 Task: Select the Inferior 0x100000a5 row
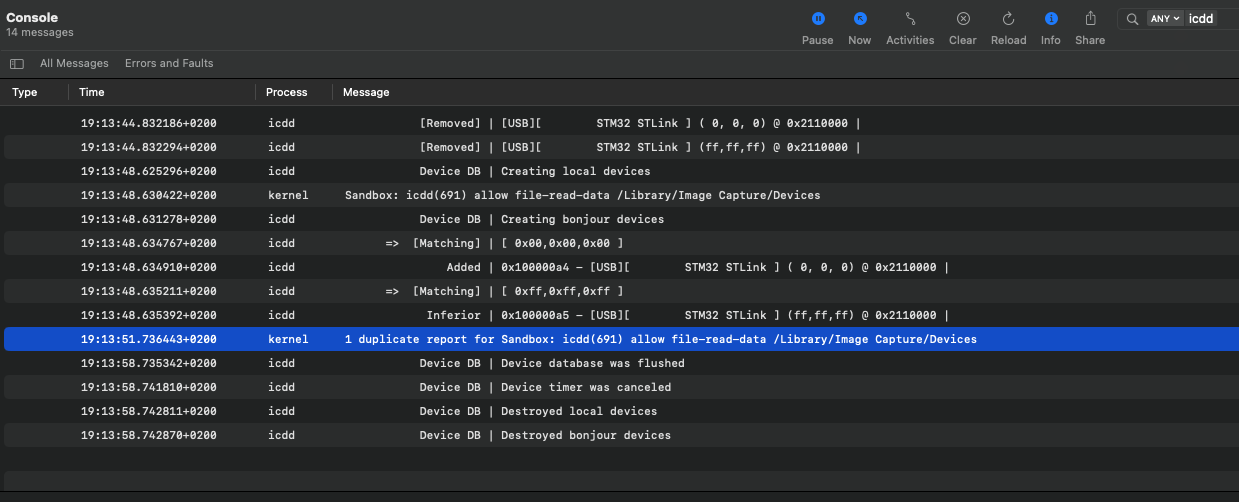pos(621,315)
